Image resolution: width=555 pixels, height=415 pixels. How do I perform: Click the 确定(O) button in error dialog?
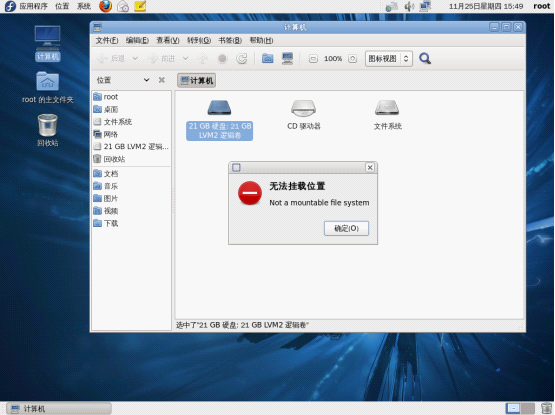click(346, 228)
